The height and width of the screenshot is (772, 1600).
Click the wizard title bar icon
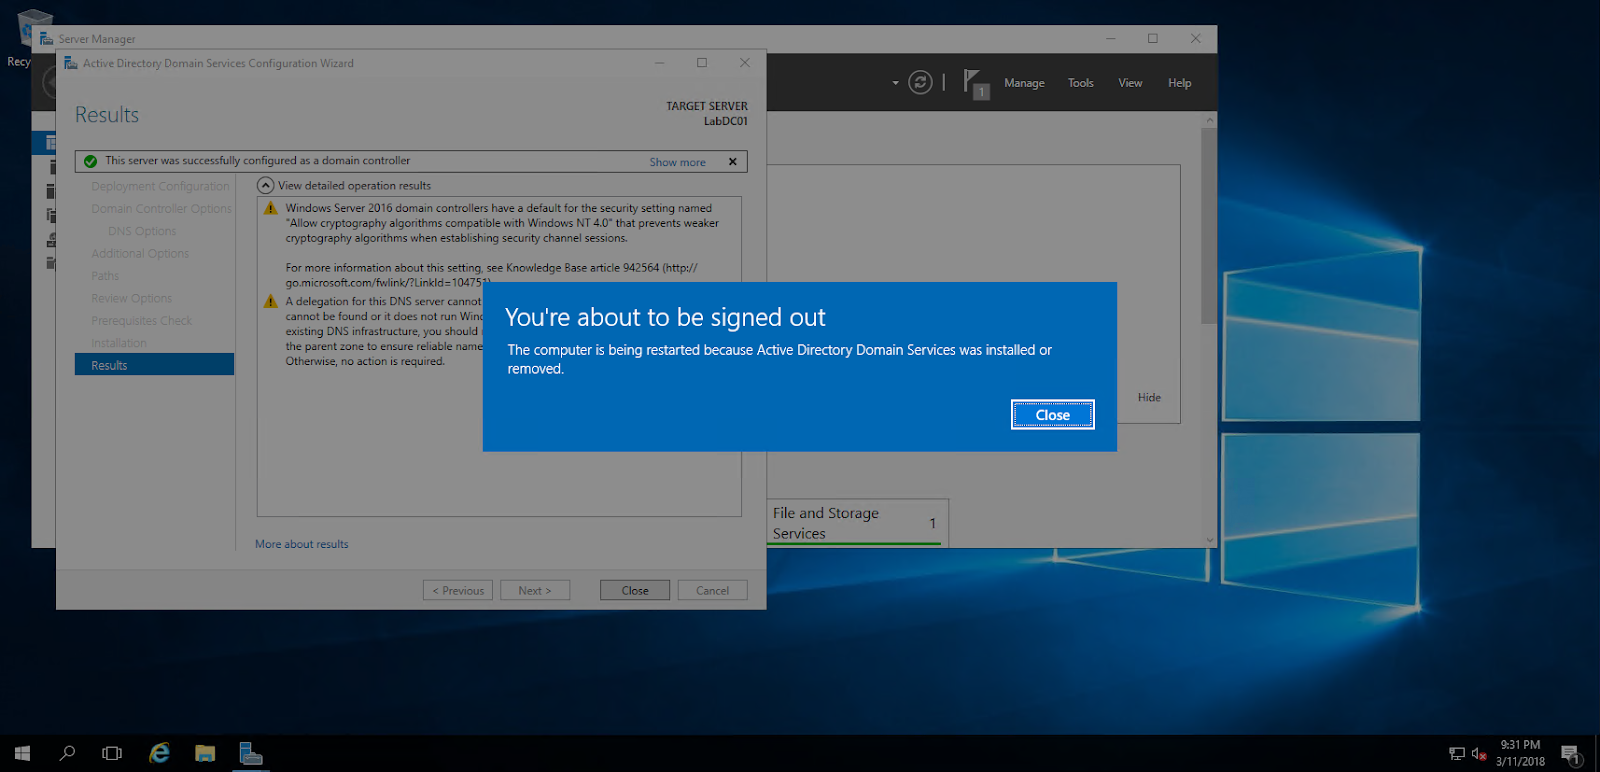(71, 63)
